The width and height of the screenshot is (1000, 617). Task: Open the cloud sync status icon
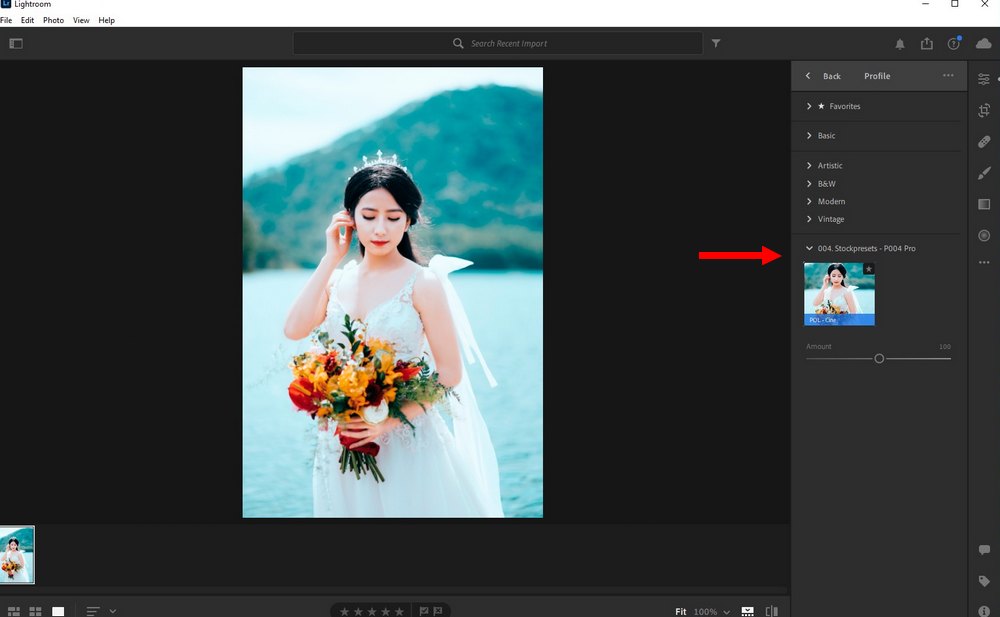tap(983, 44)
